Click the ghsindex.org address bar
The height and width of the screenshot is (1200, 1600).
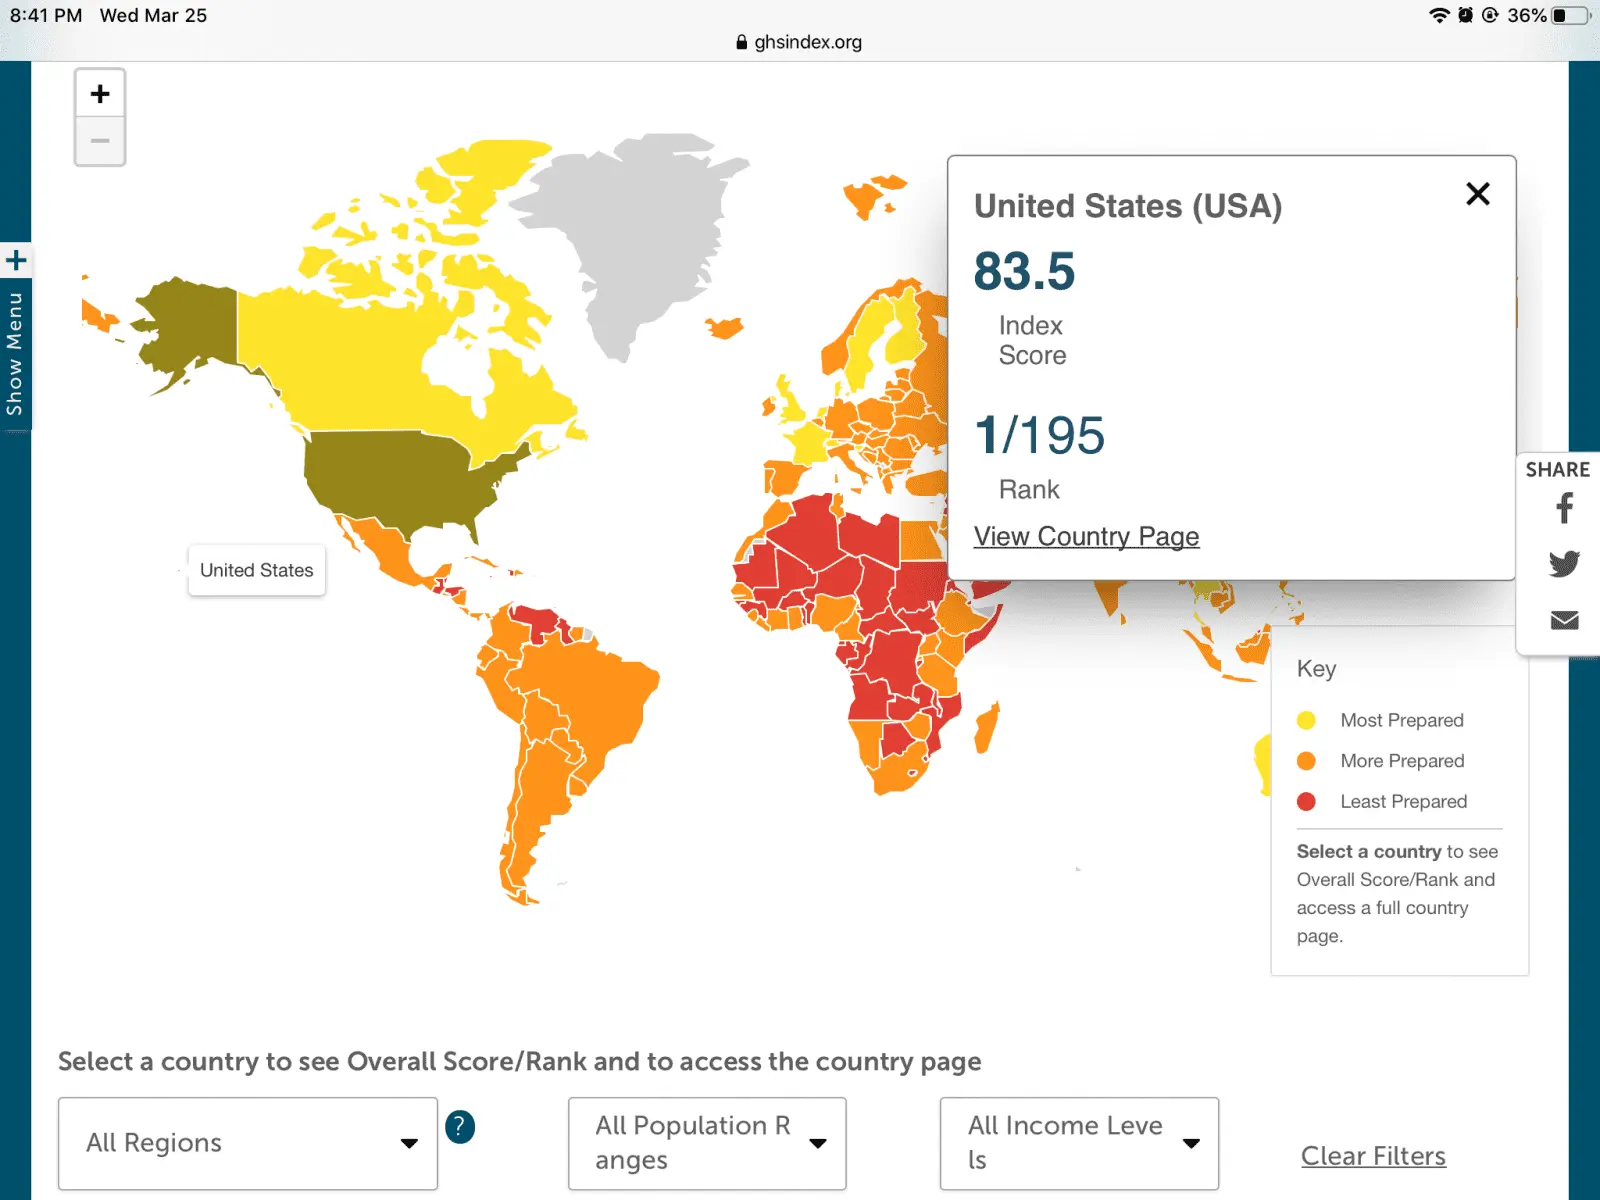[799, 42]
